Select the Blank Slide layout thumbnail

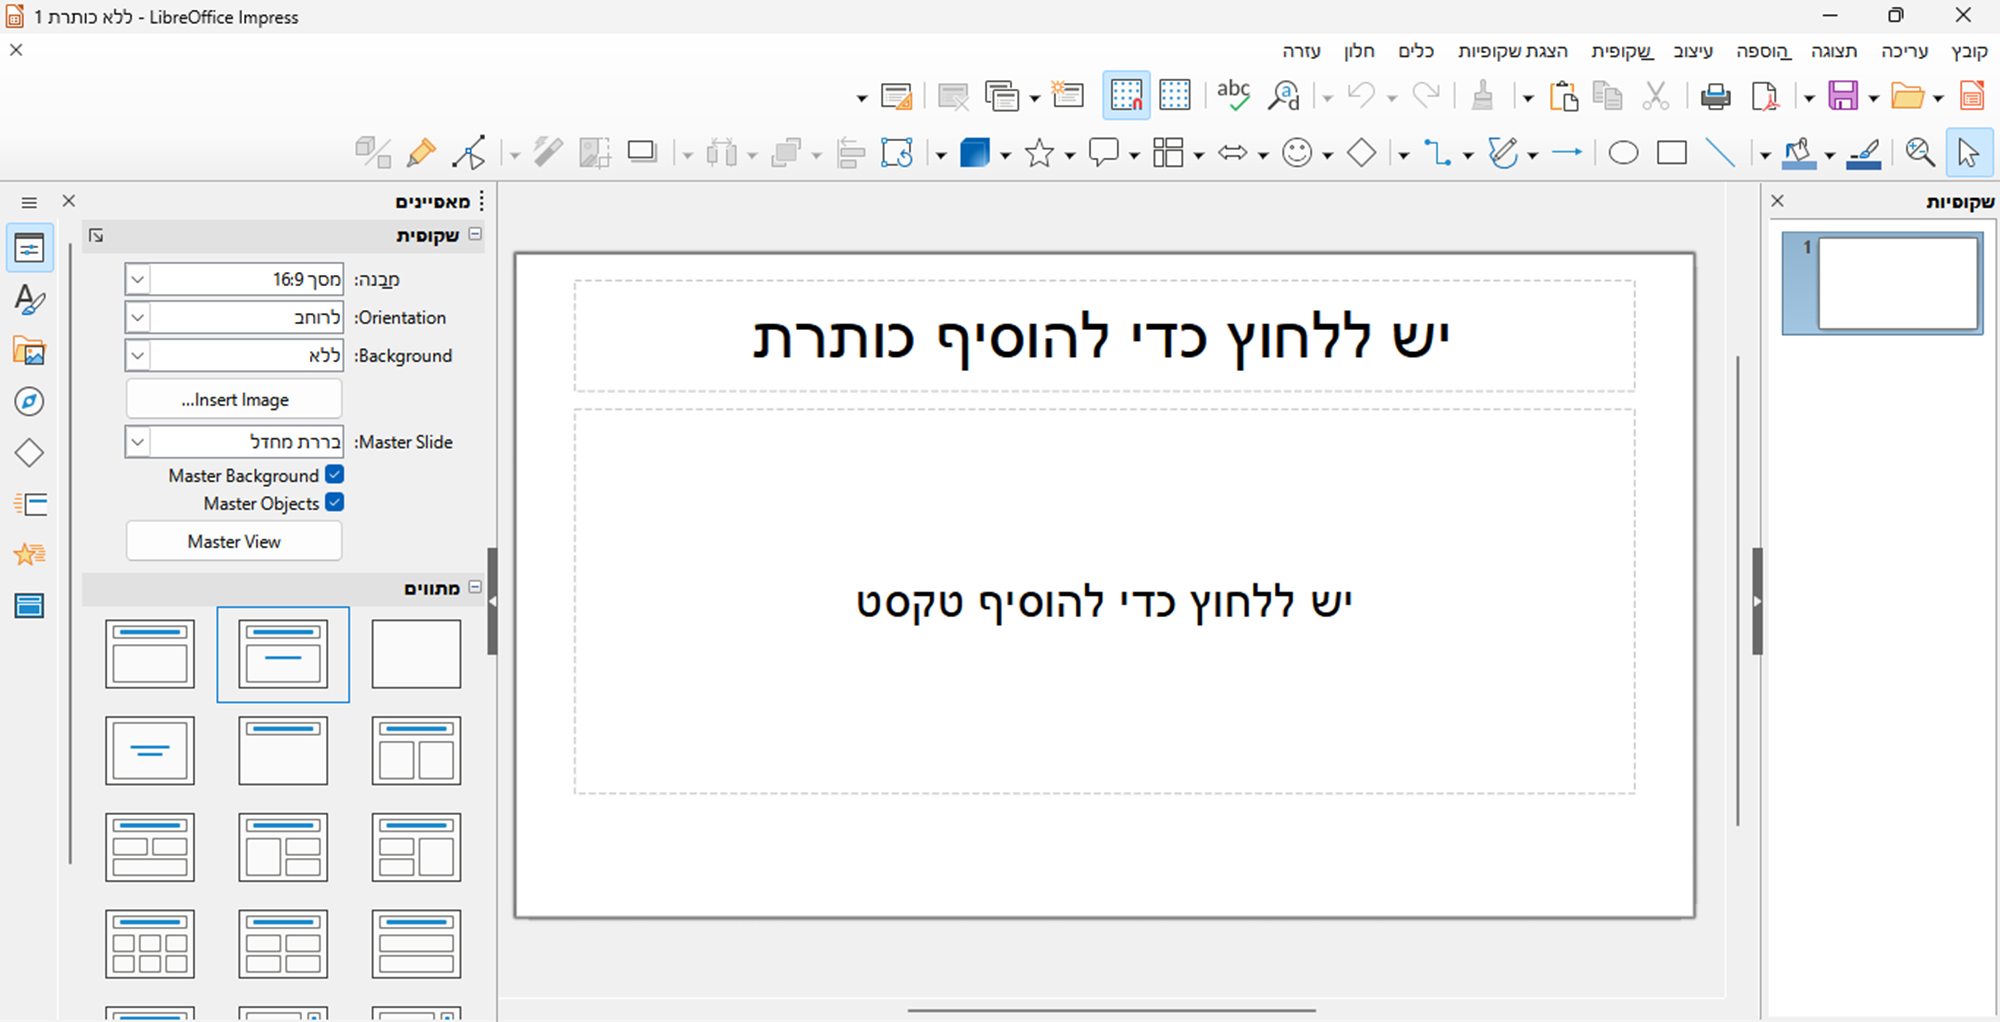point(416,654)
